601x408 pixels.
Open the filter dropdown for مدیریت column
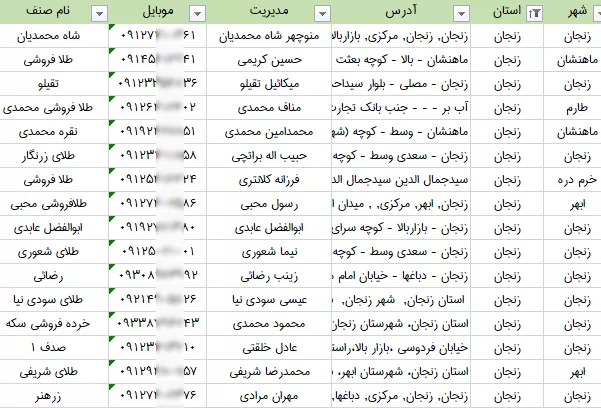322,14
